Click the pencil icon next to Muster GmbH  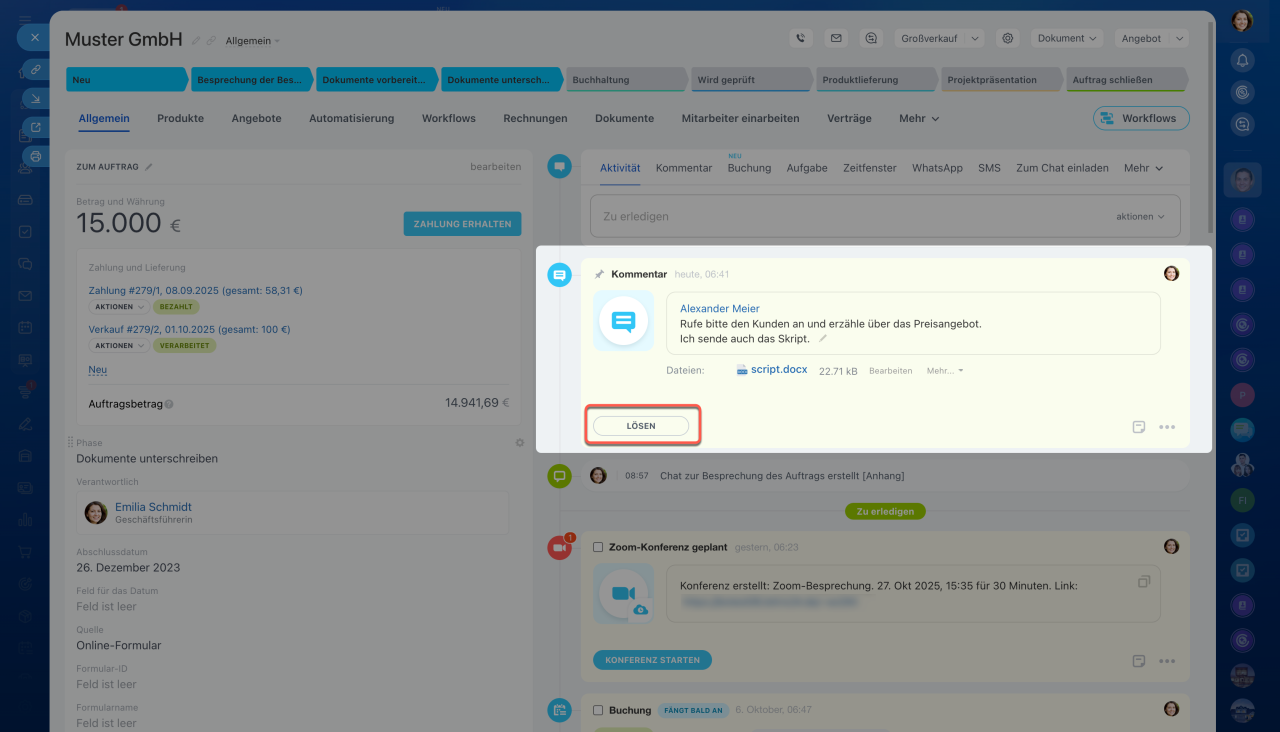(196, 41)
